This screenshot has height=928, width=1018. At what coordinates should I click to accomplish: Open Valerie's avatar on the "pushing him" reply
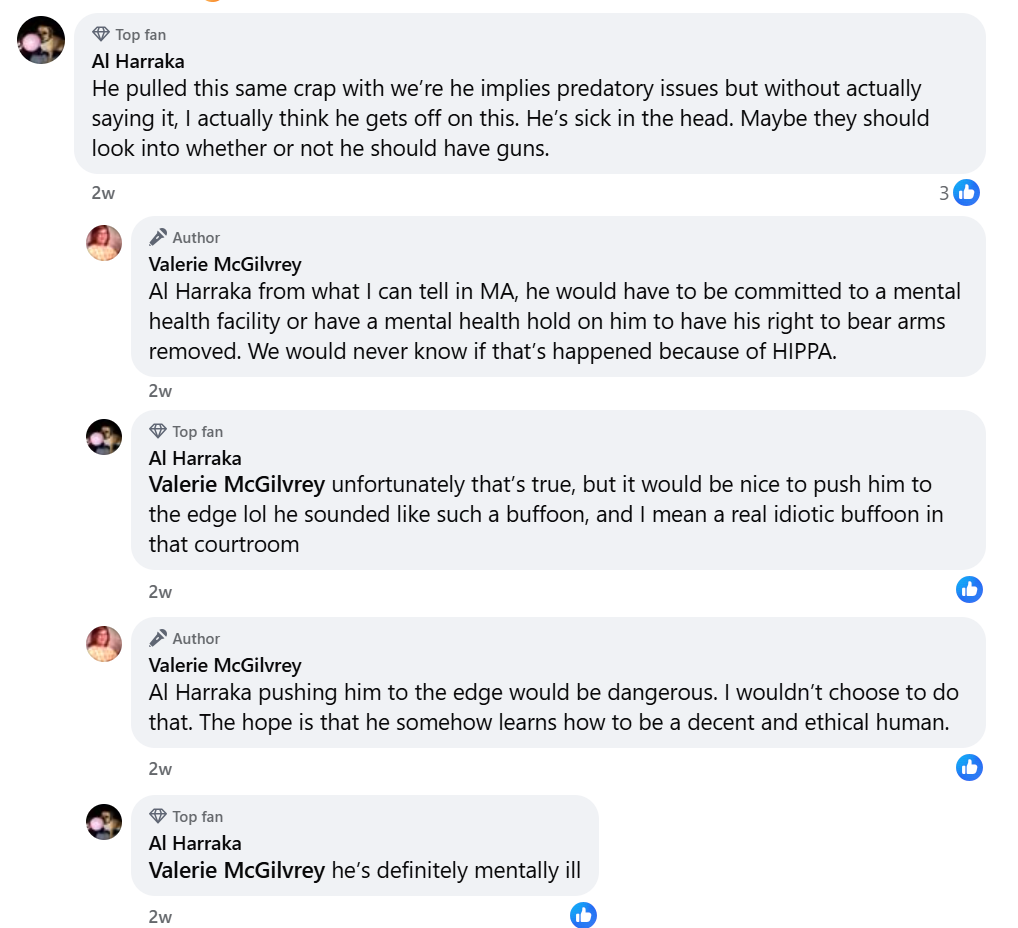[x=104, y=644]
